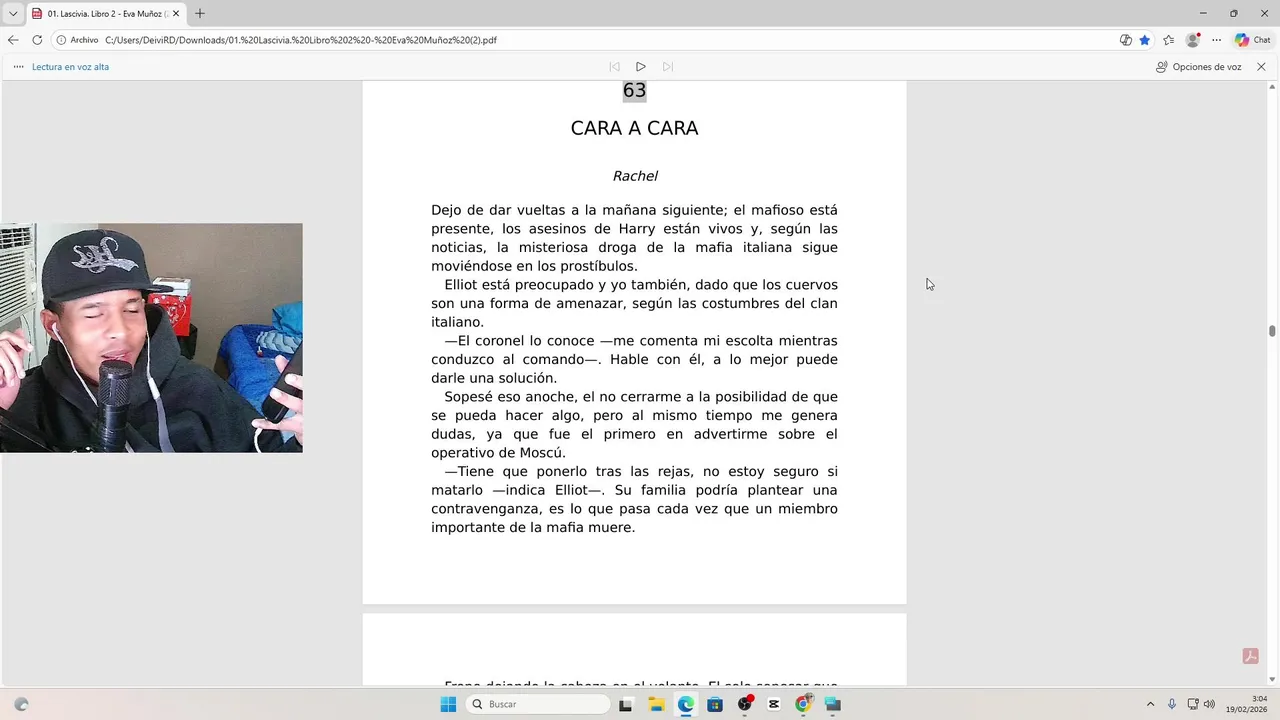The image size is (1280, 720).
Task: Open CapCut from taskbar
Action: (774, 704)
